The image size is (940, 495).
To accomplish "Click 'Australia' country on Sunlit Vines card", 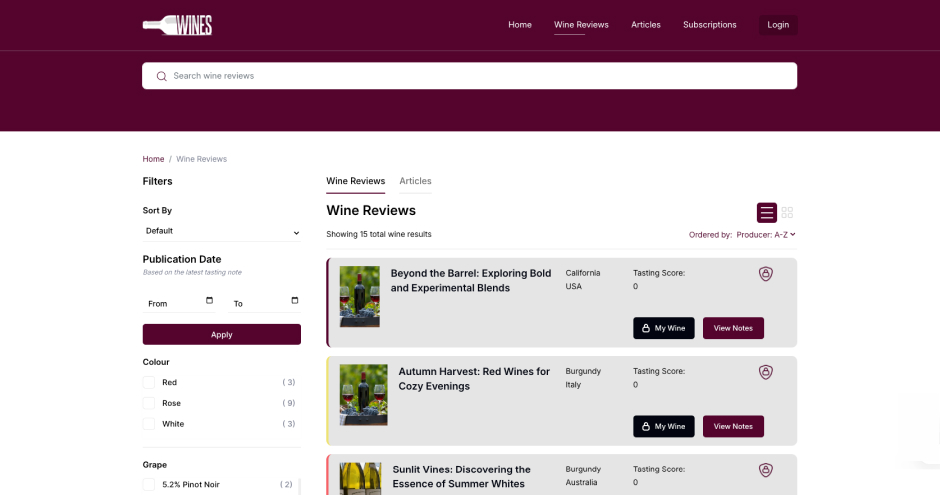I will [x=582, y=482].
